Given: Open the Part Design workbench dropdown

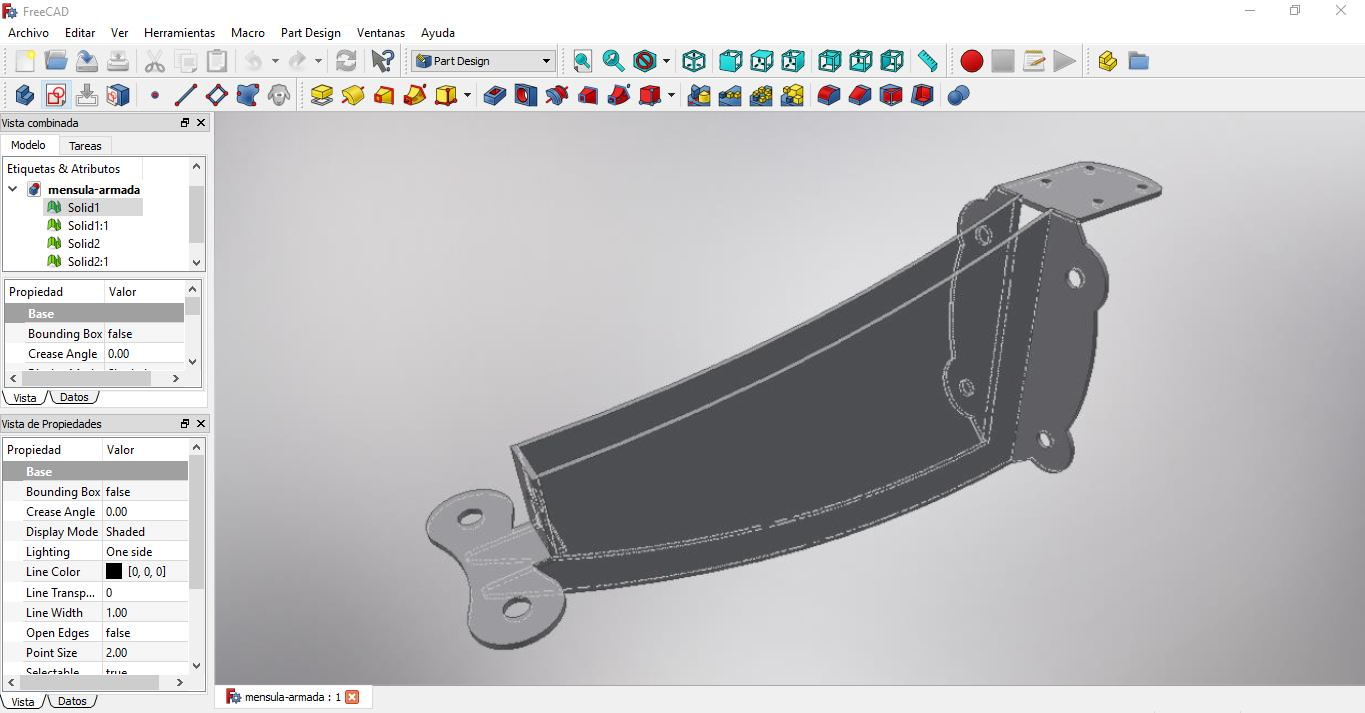Looking at the screenshot, I should pos(483,61).
